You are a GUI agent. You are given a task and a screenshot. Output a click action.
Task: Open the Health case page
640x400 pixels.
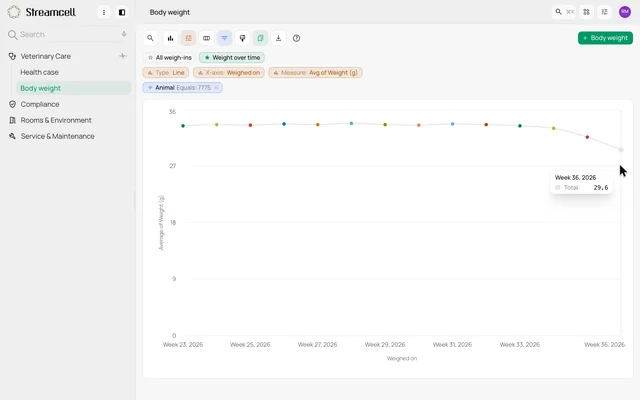tap(39, 72)
